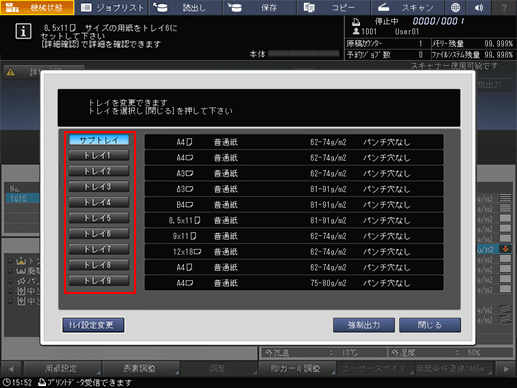
Task: Select サブトレイ bypass tray
Action: click(99, 140)
